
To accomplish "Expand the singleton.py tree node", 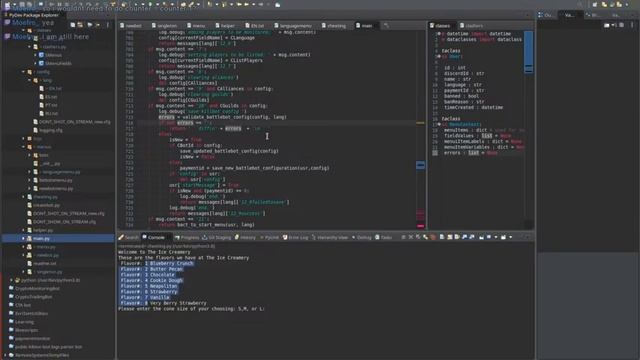I will pyautogui.click(x=23, y=272).
